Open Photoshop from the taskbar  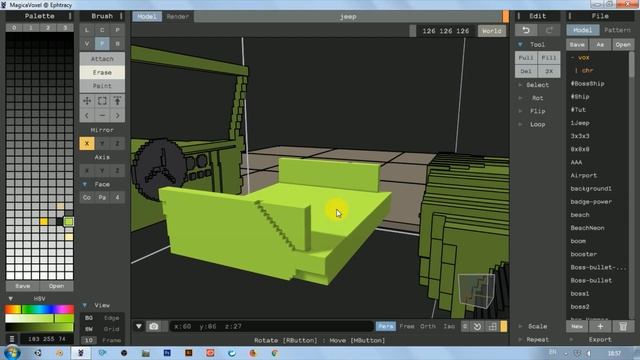pos(167,353)
